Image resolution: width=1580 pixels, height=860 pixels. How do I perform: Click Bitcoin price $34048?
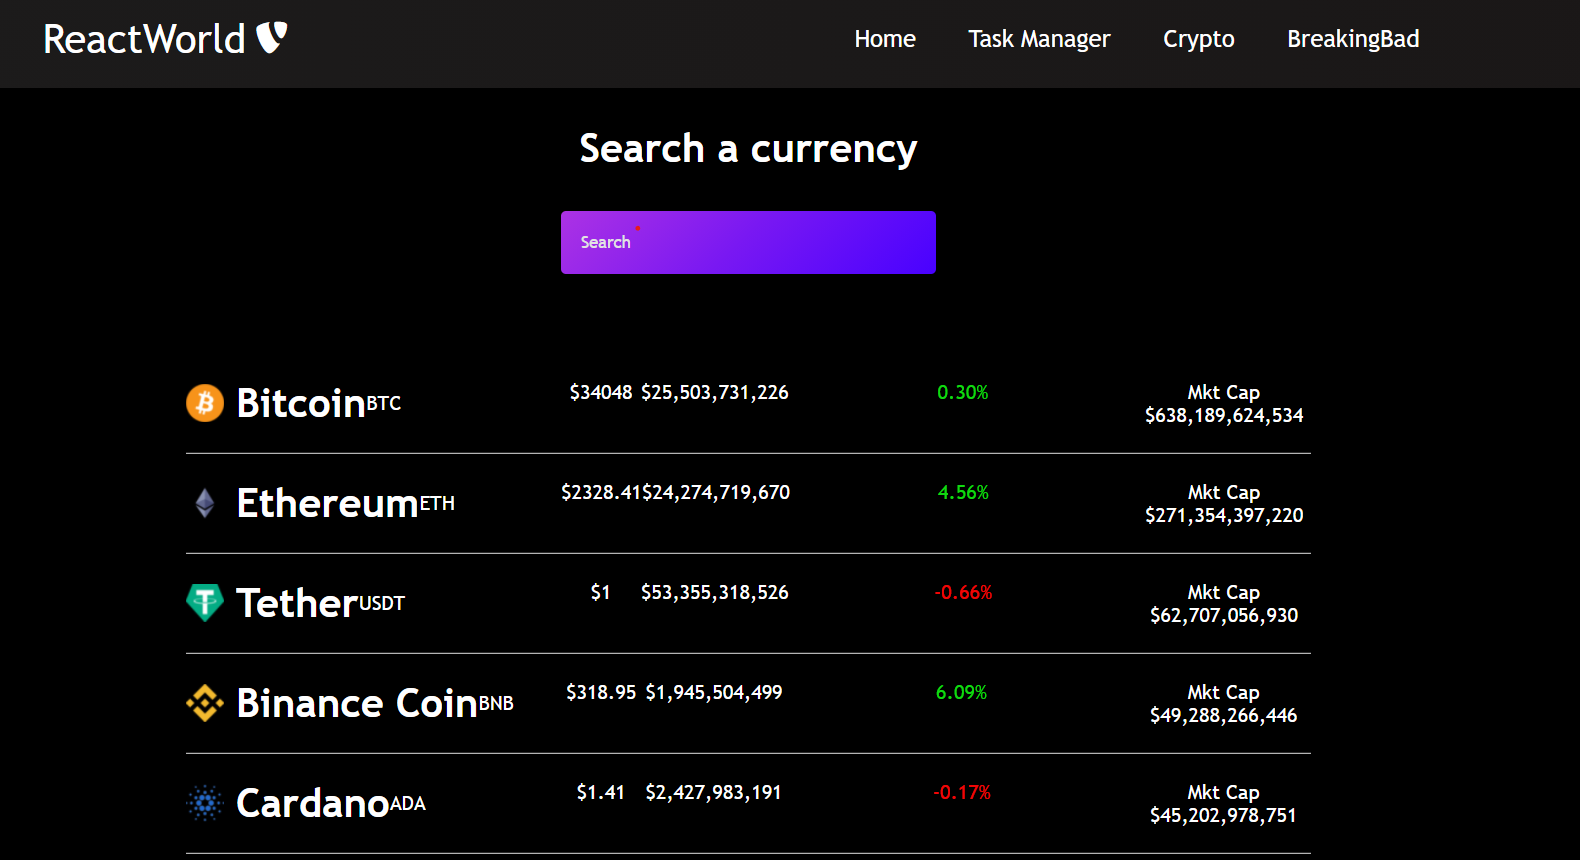[x=601, y=392]
